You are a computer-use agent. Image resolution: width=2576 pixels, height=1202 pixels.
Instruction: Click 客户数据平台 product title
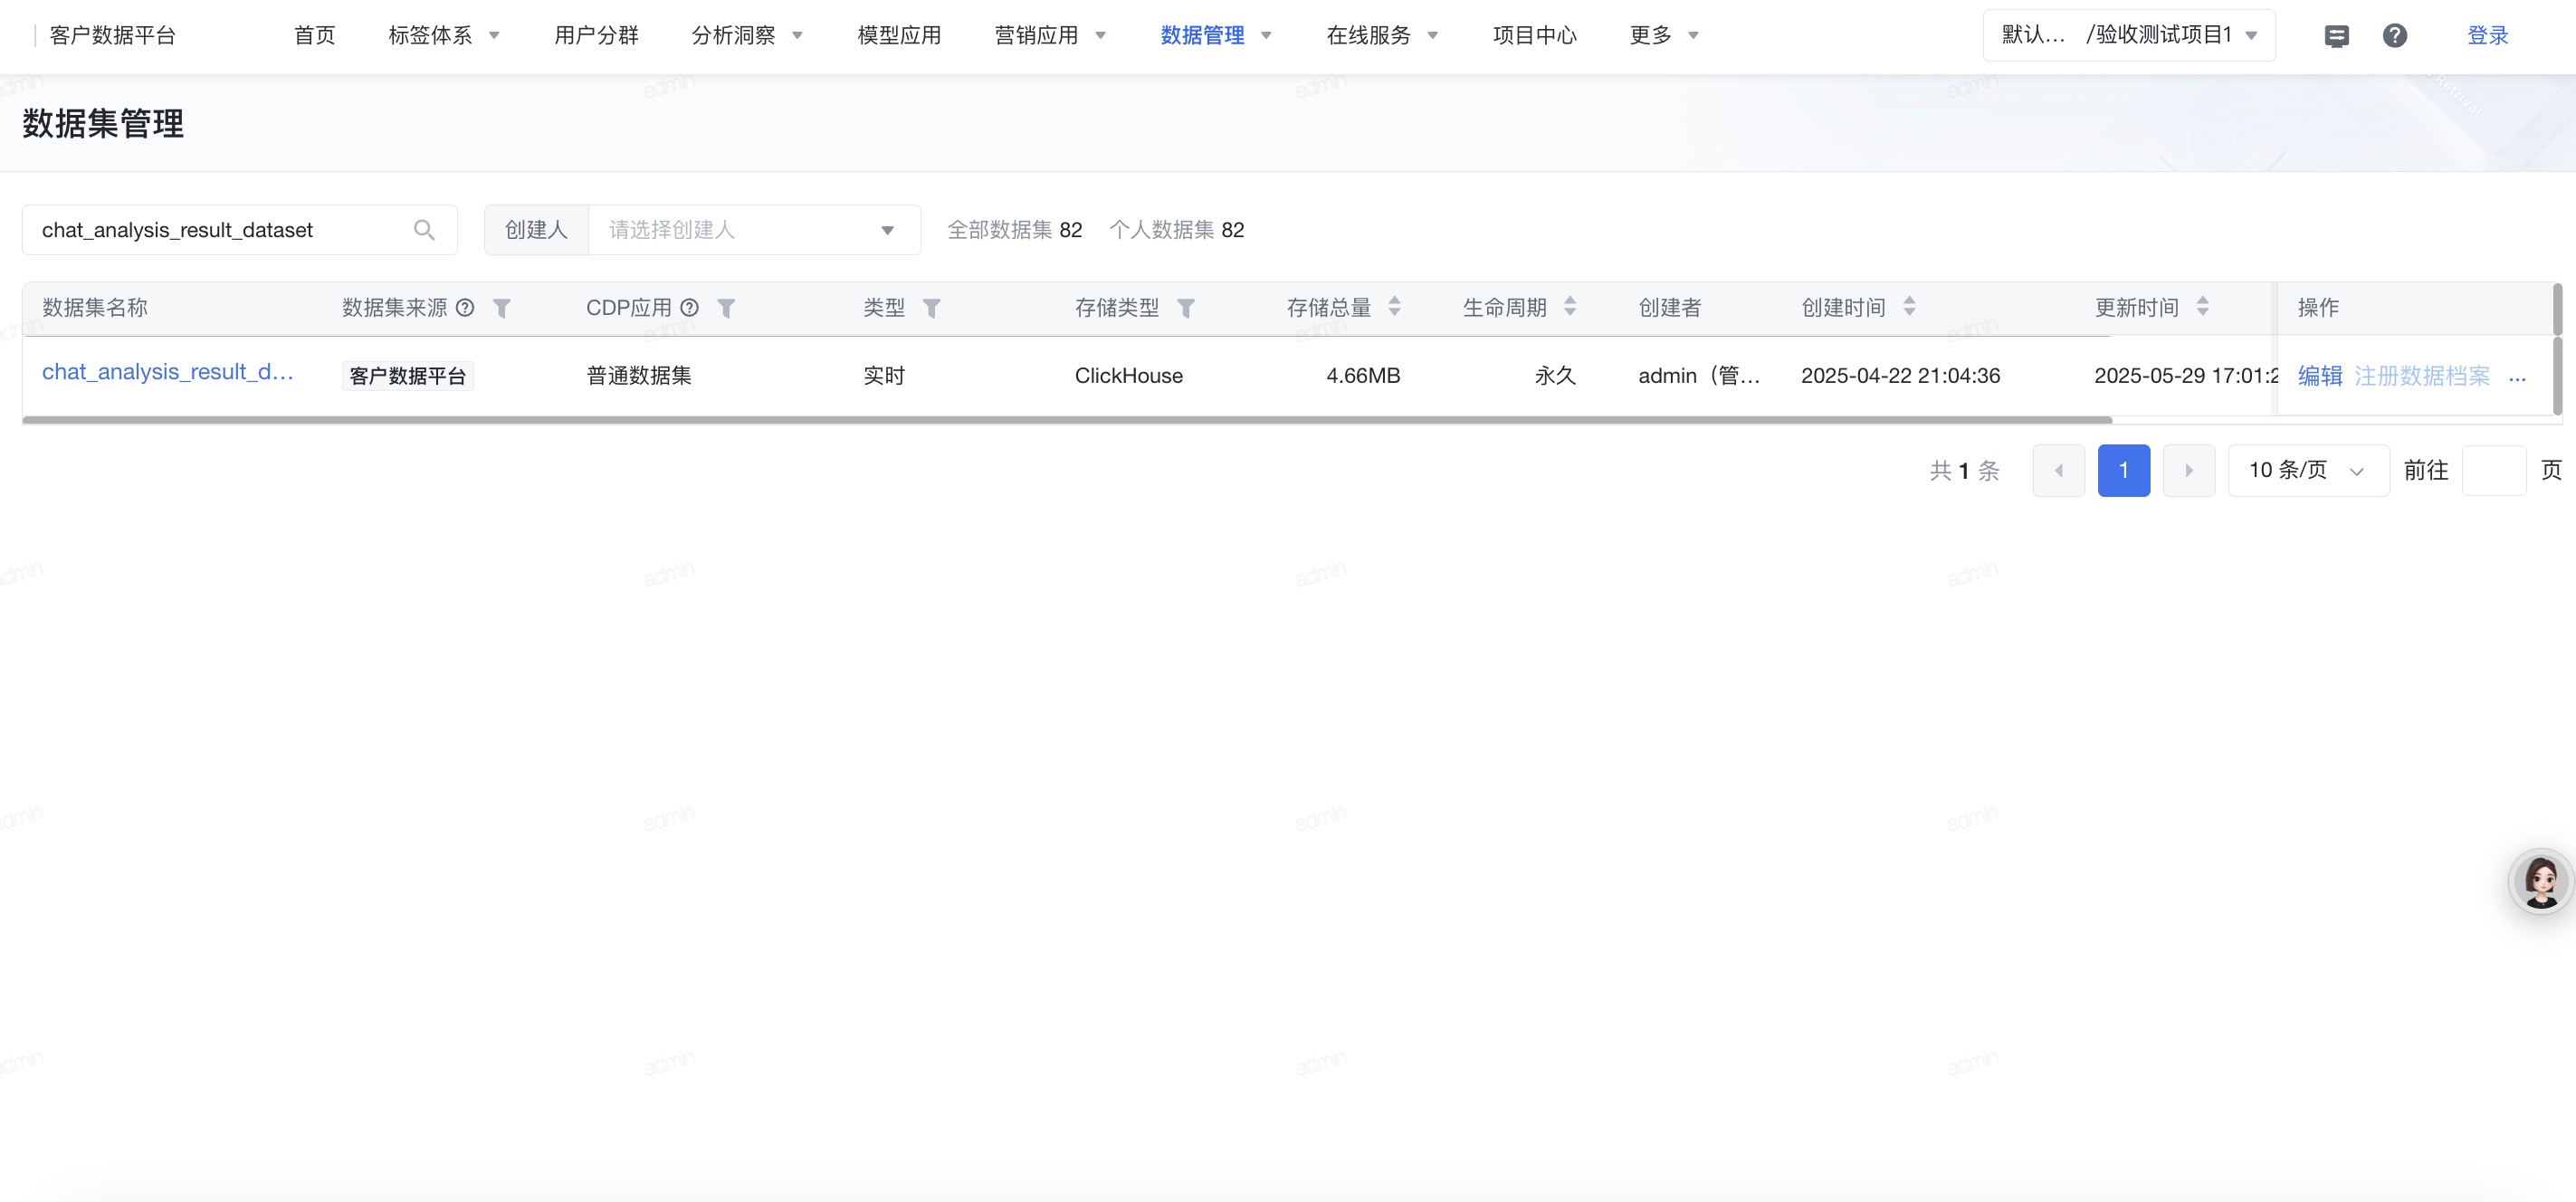[x=112, y=35]
